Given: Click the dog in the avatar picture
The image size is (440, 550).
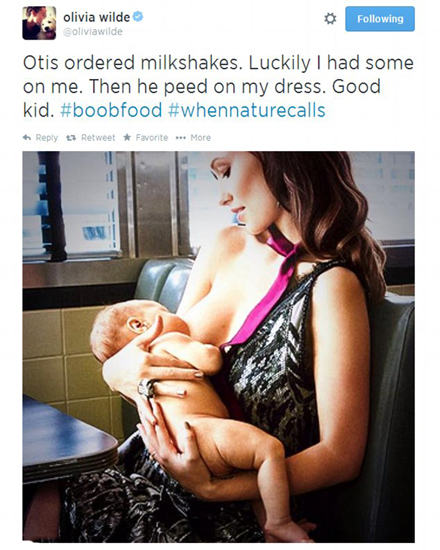Looking at the screenshot, I should 49,26.
